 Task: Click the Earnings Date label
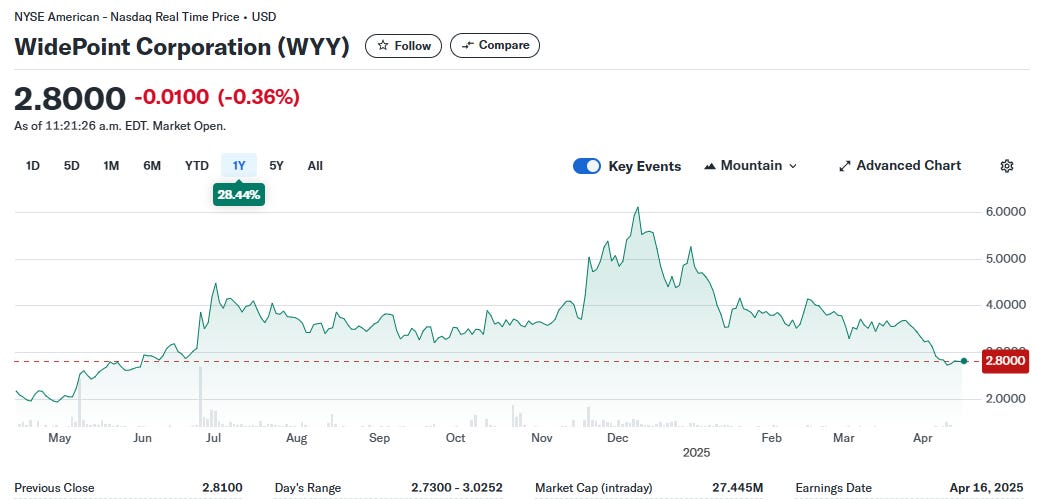pyautogui.click(x=833, y=488)
